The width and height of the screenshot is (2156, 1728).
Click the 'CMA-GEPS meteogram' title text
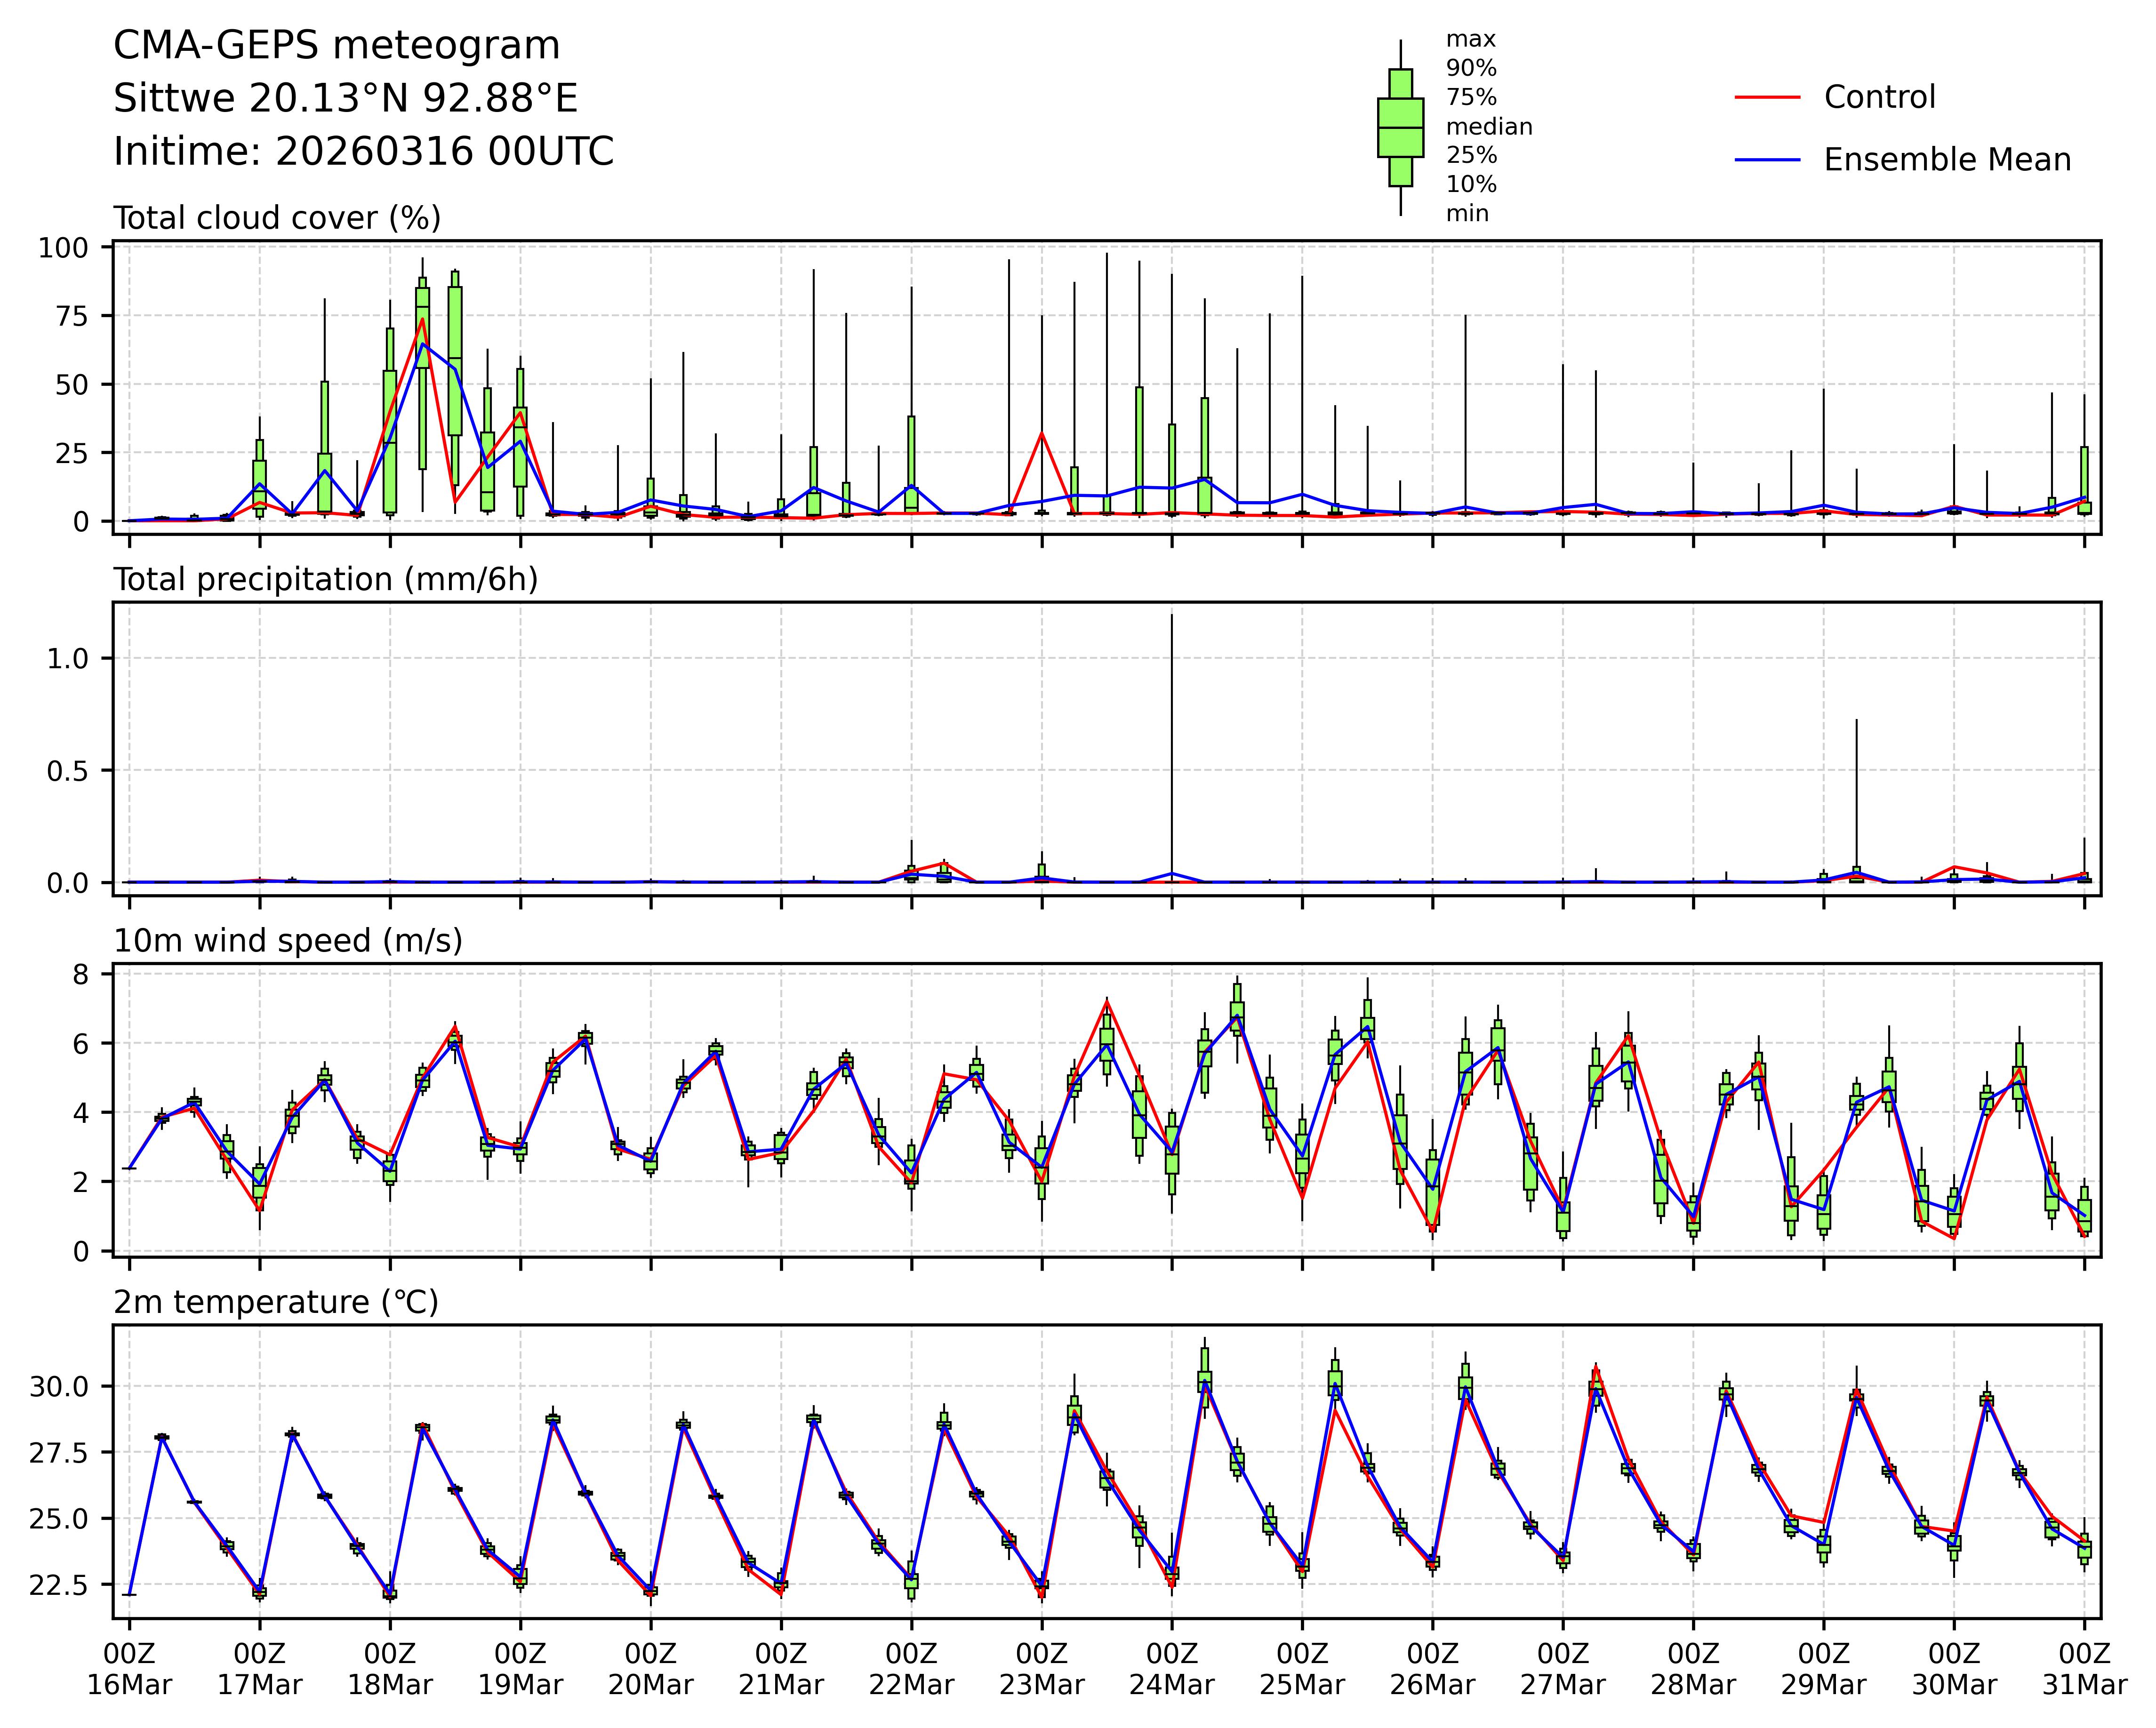(336, 46)
